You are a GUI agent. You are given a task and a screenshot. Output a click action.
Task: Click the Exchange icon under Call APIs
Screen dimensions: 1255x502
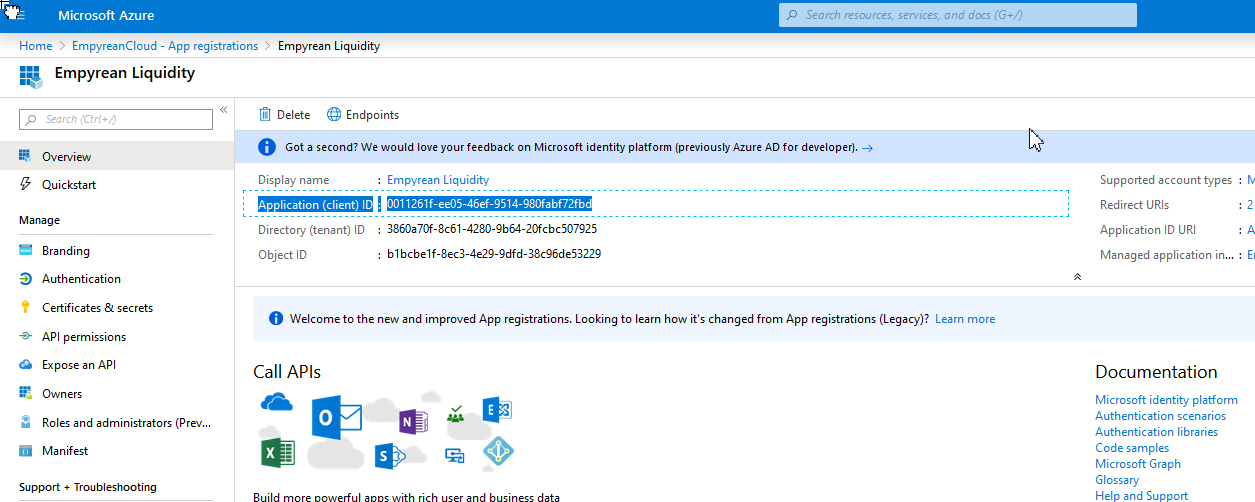[x=497, y=410]
